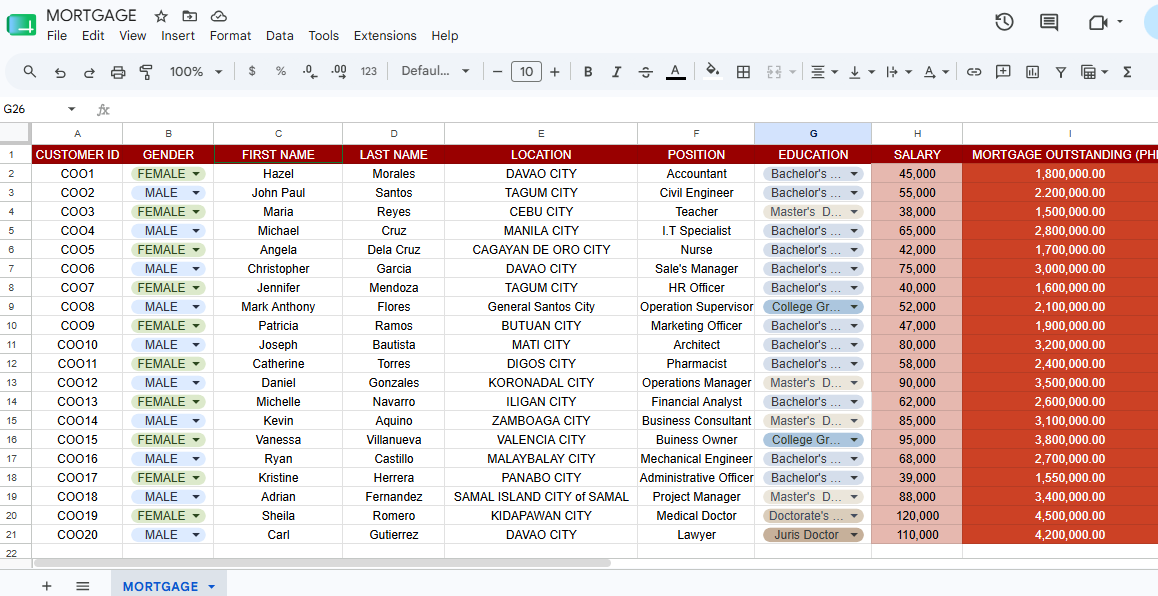Increase font size plus button
This screenshot has height=596, width=1158.
tap(555, 72)
